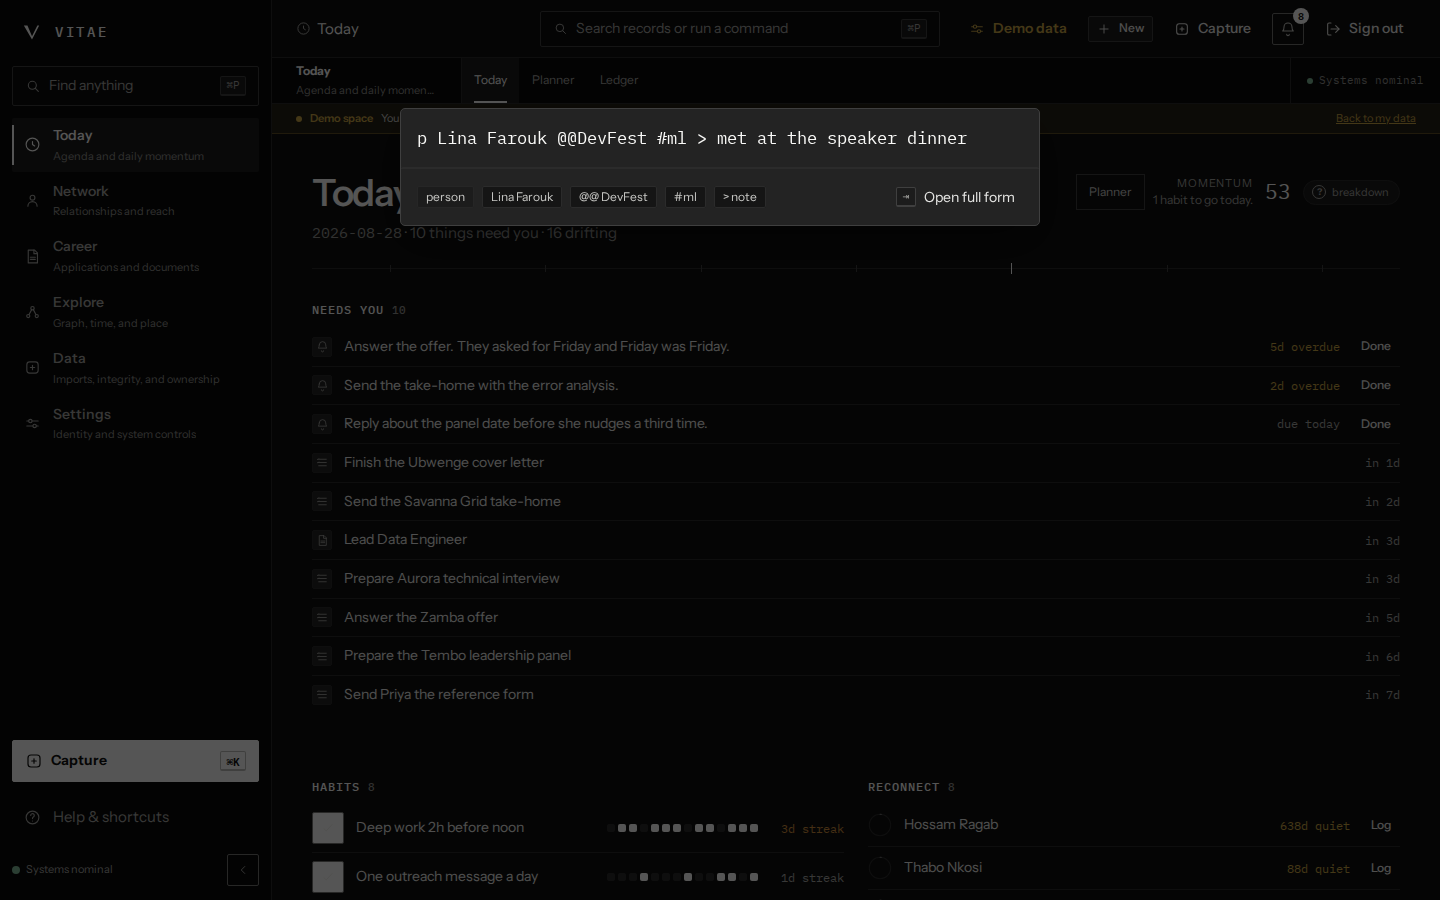This screenshot has height=900, width=1440.
Task: Open notifications bell icon
Action: coord(1288,29)
